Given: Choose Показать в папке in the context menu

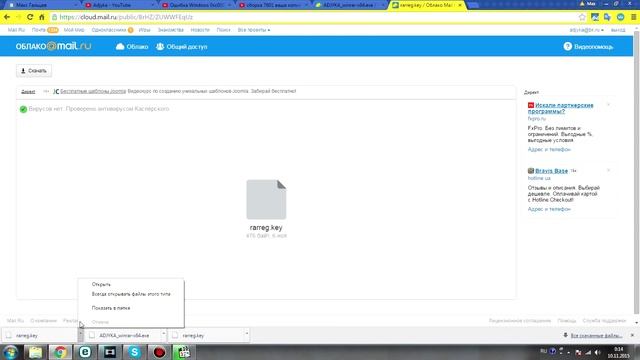Looking at the screenshot, I should point(111,308).
